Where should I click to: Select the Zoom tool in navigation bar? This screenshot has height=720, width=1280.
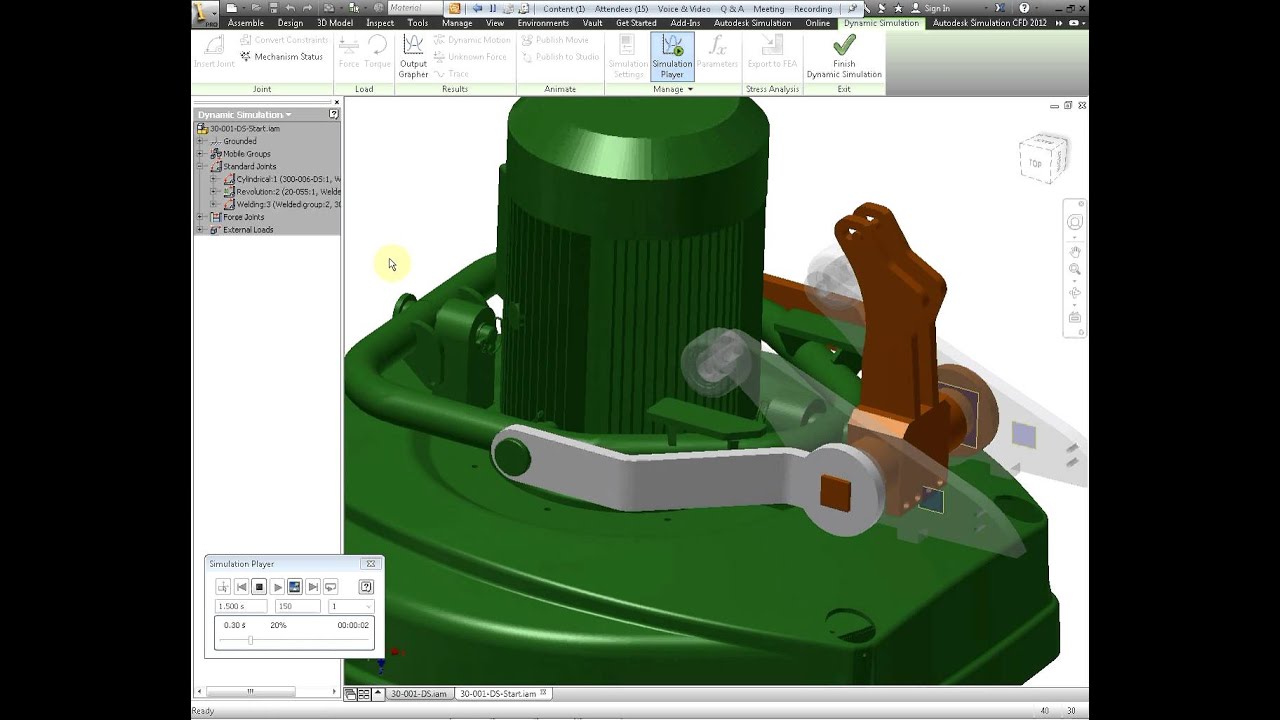tap(1075, 269)
